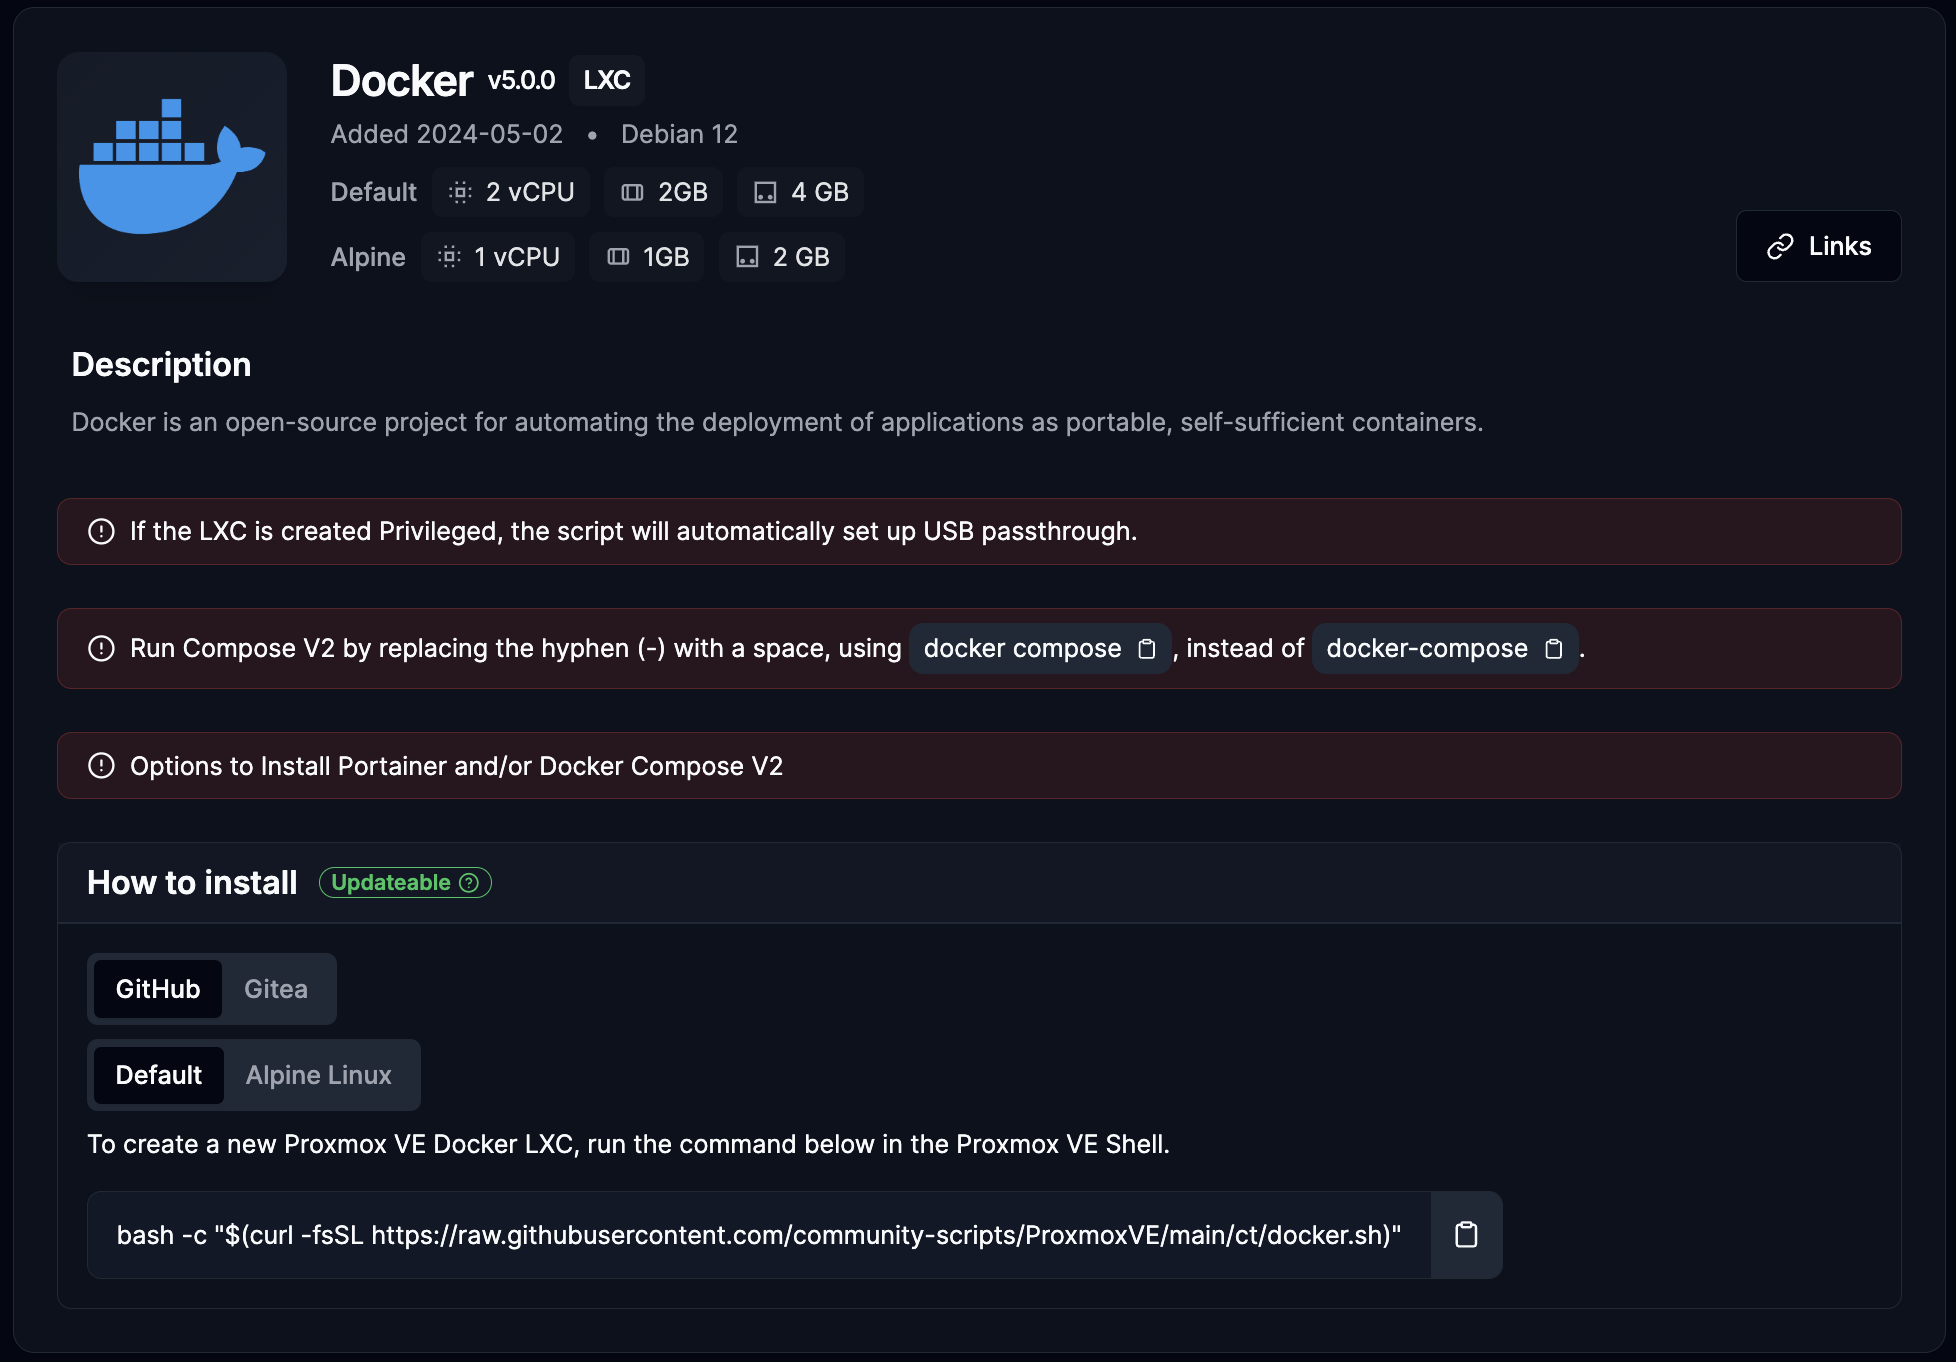Select the Default install tab

158,1075
